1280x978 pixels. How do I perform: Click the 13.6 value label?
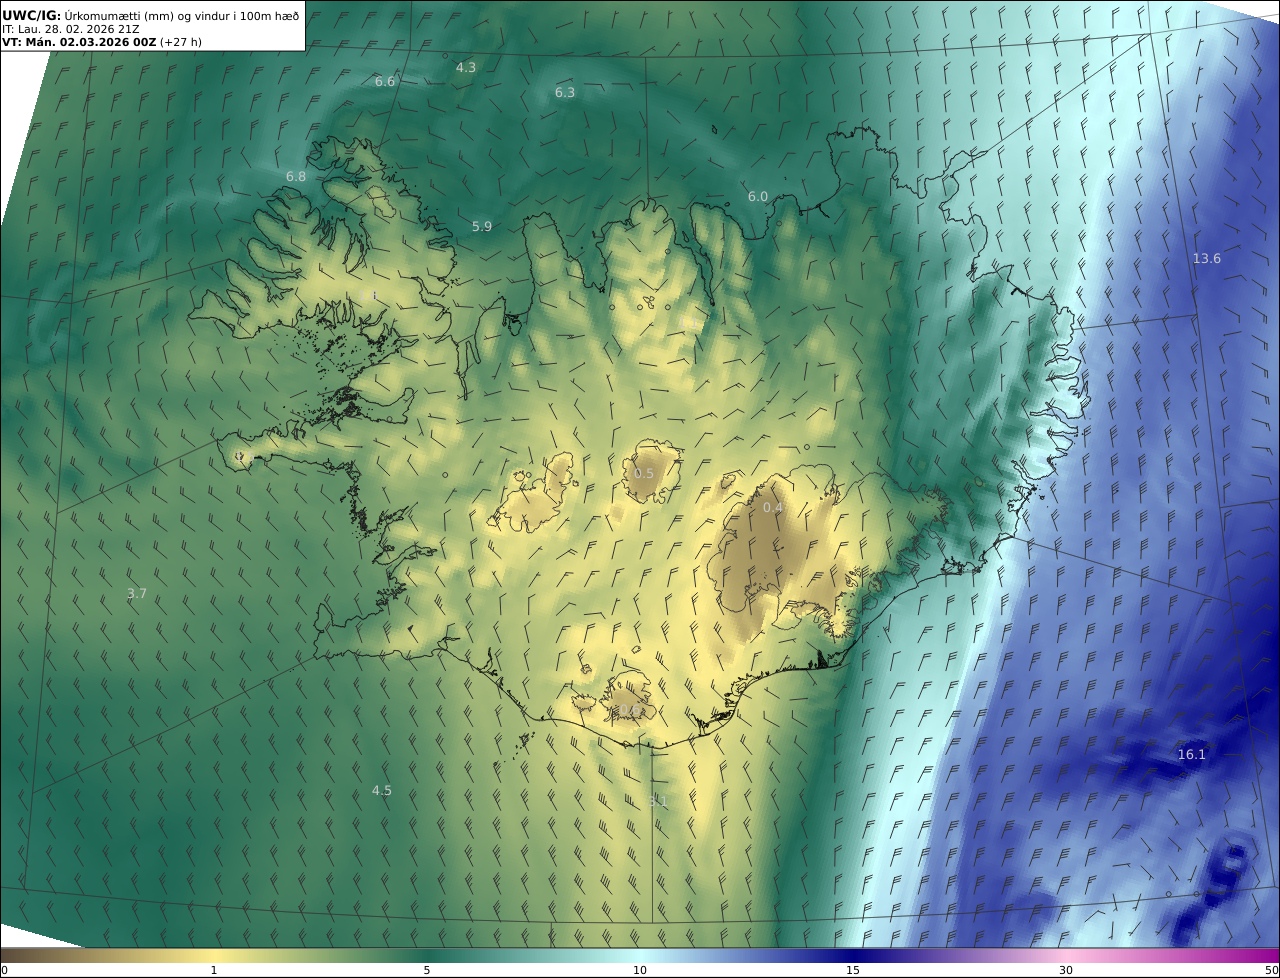1207,258
